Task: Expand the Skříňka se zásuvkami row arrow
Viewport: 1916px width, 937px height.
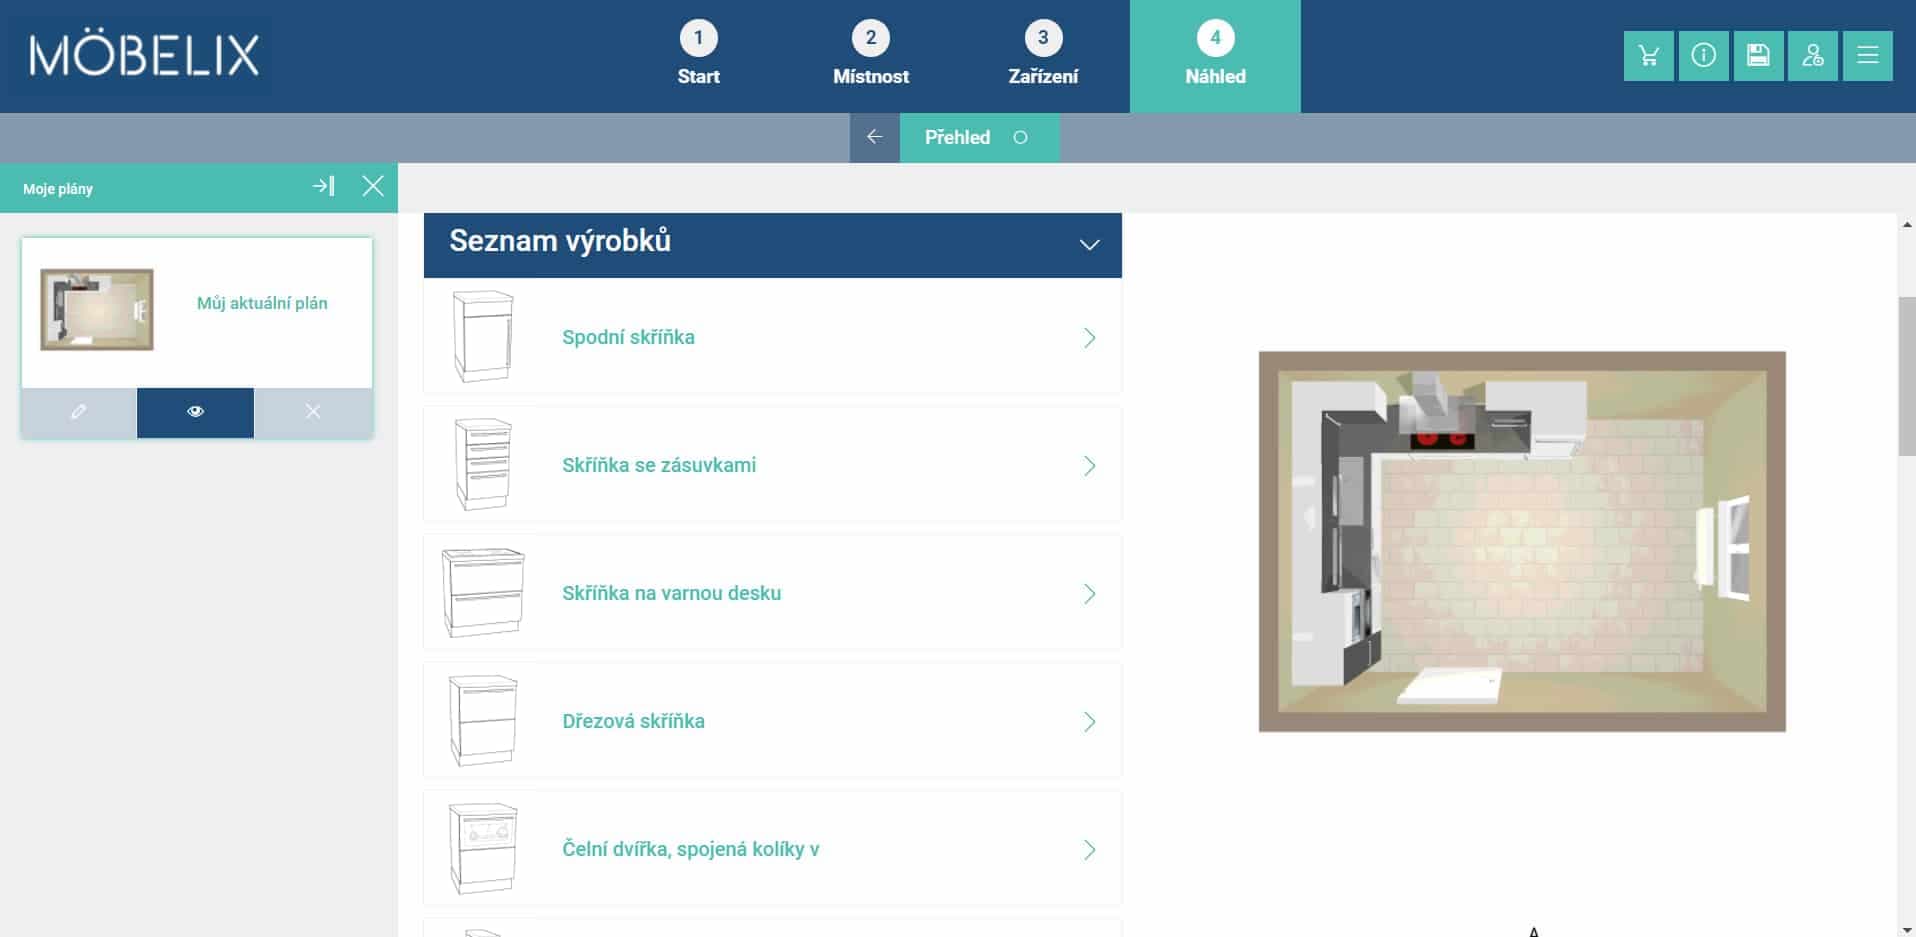Action: click(x=1090, y=466)
